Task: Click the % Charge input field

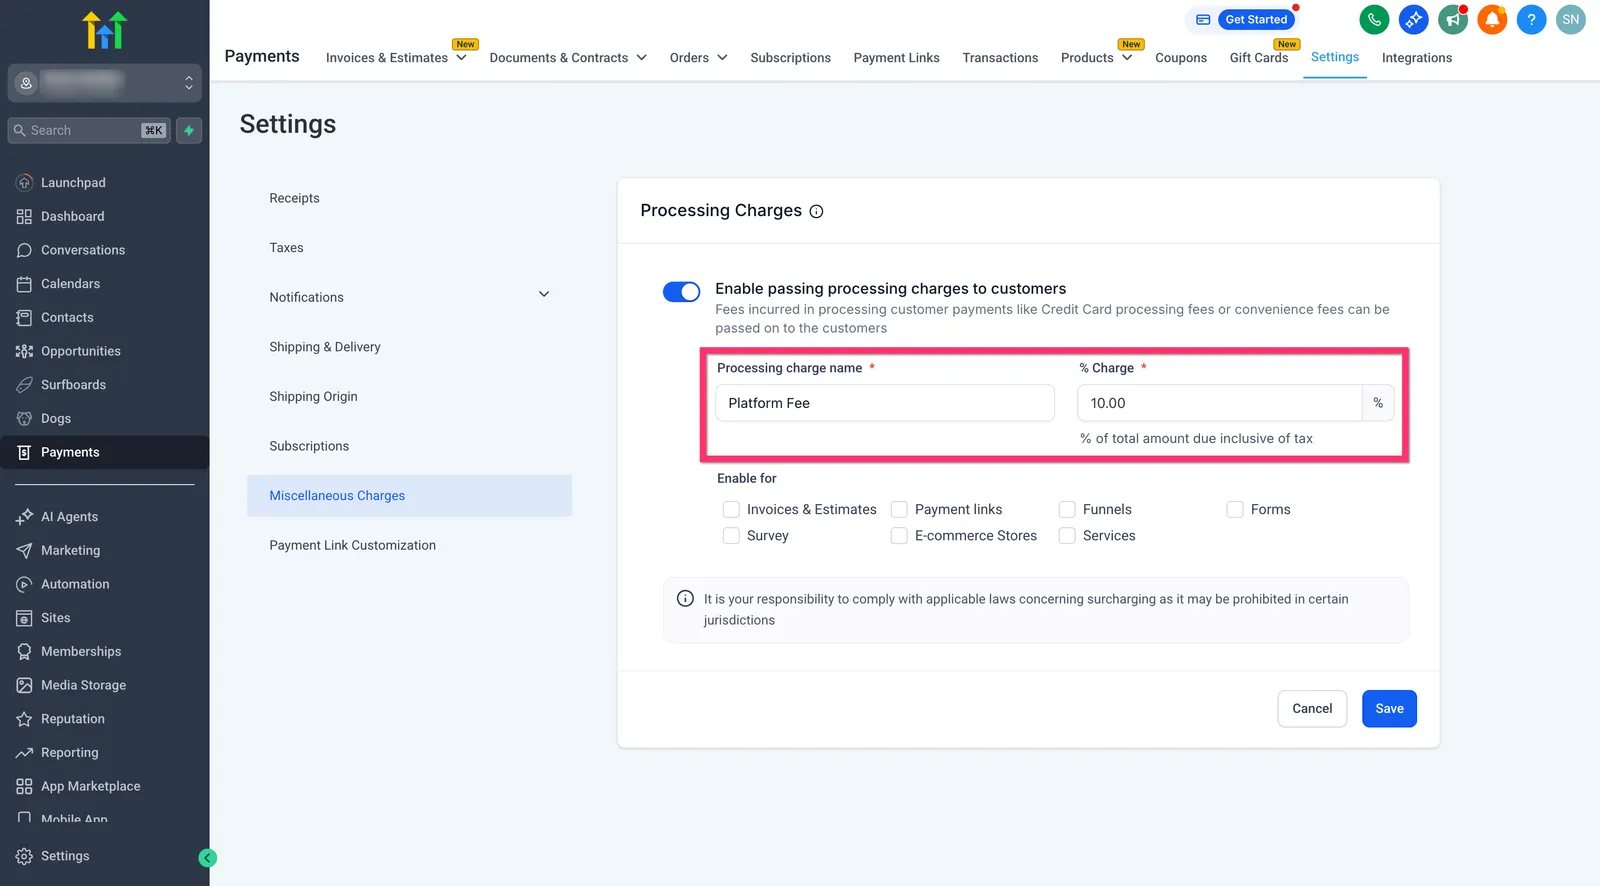Action: click(1219, 403)
